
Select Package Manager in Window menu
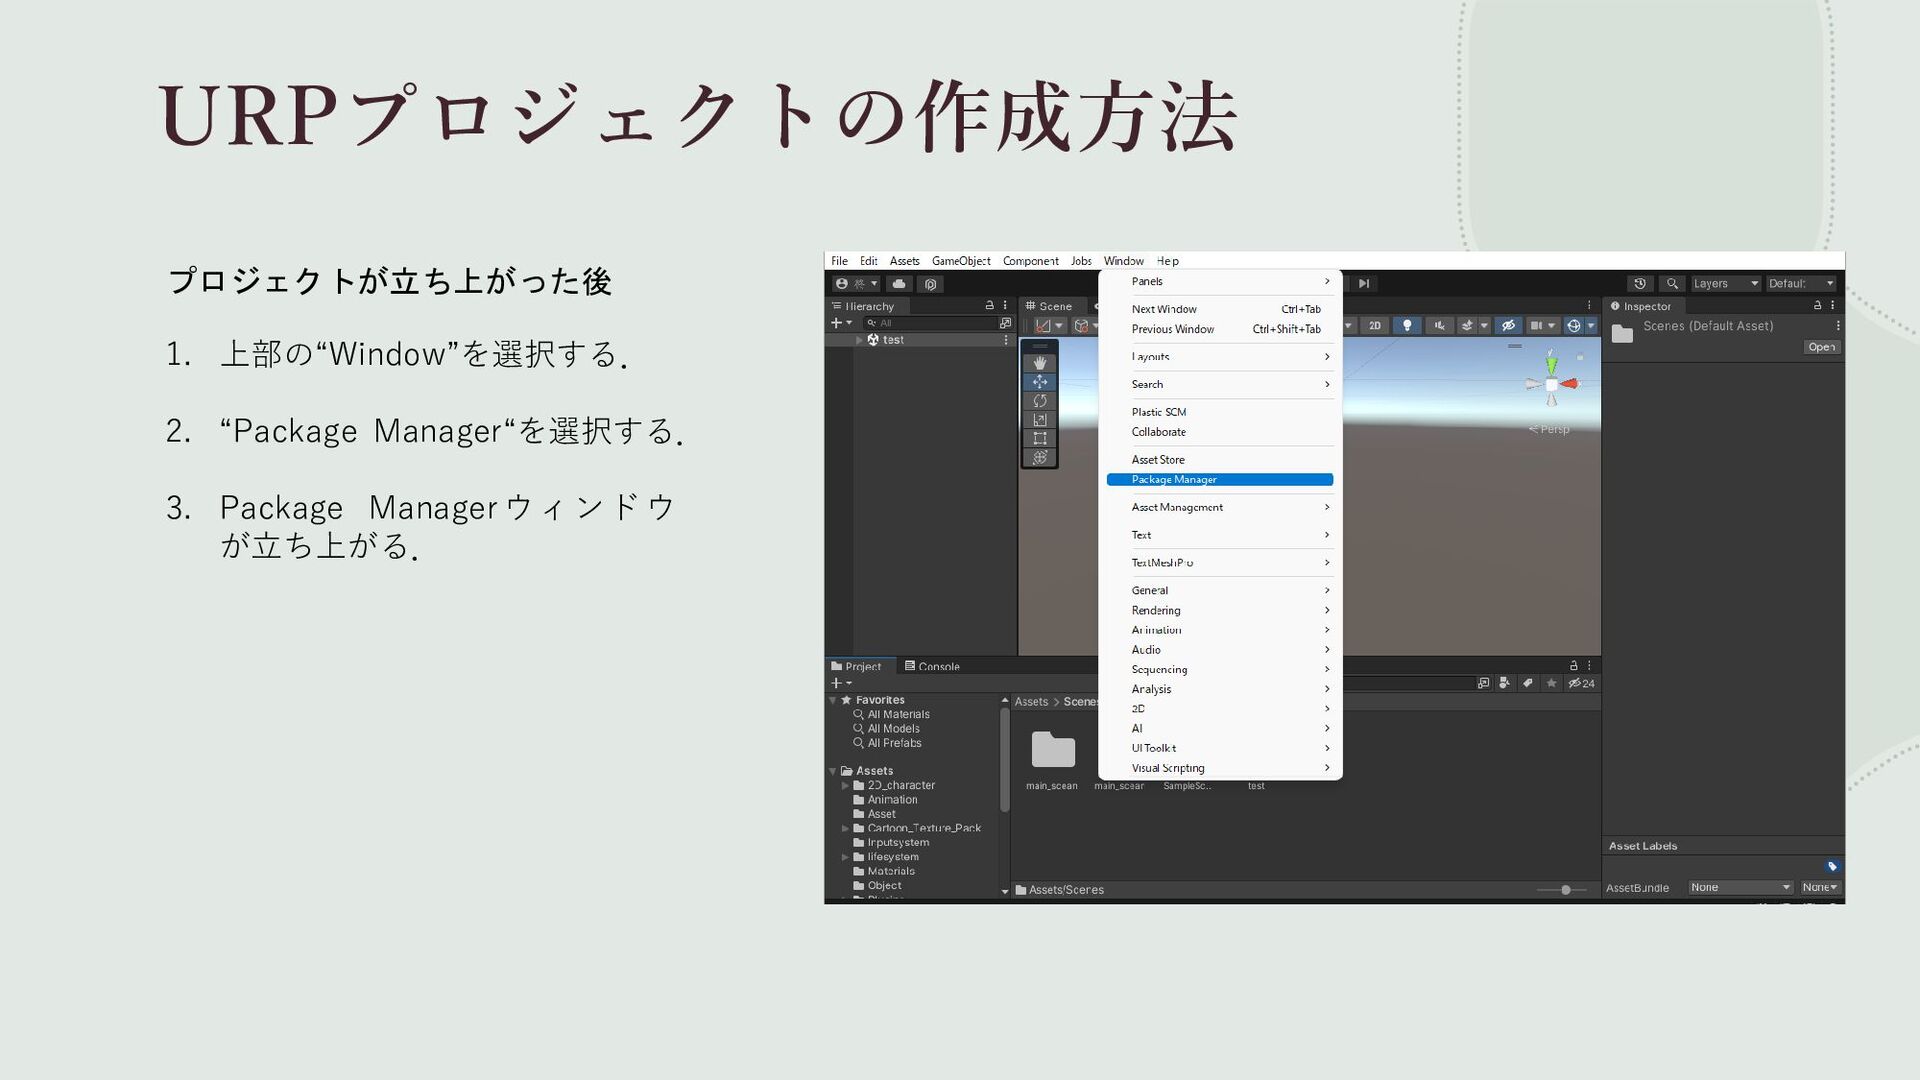(x=1220, y=480)
